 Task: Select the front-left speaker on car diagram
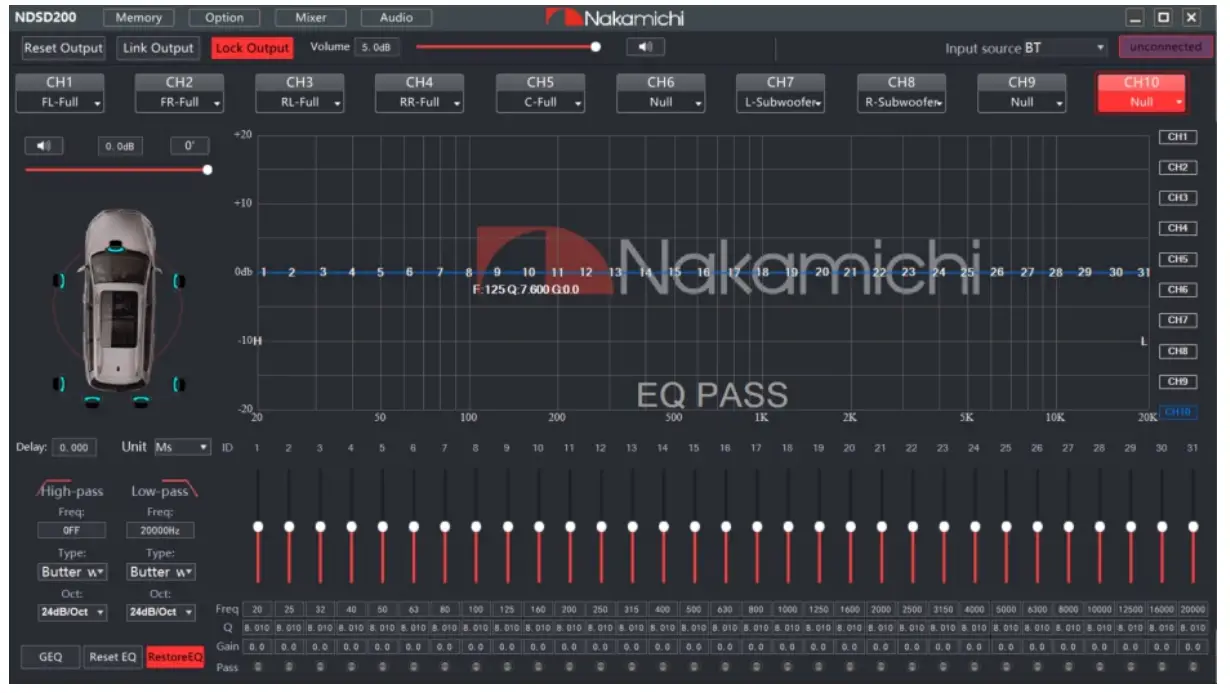(x=60, y=281)
